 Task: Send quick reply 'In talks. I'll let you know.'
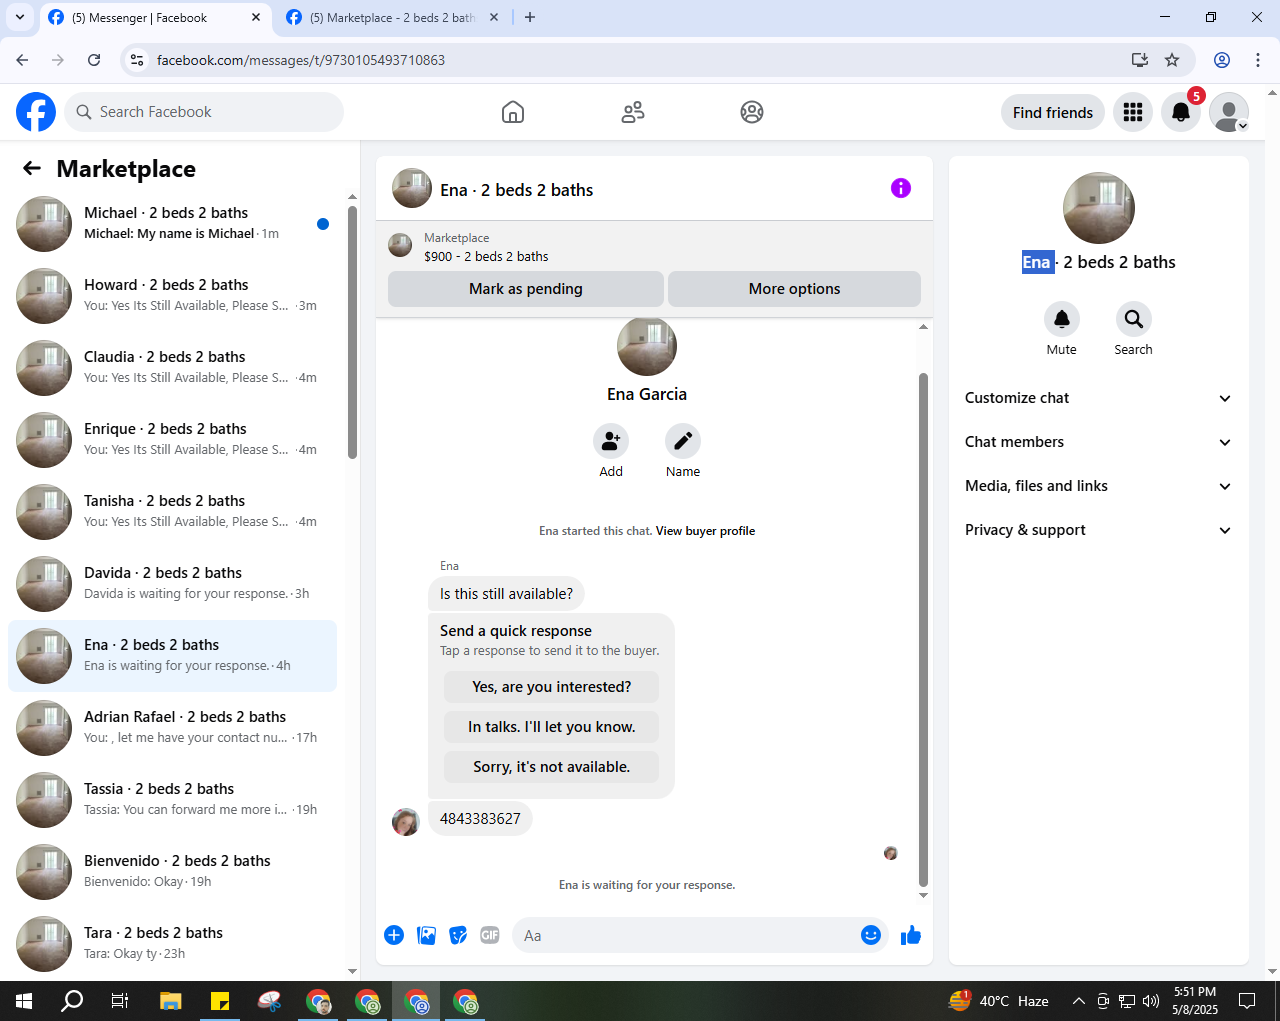(551, 727)
